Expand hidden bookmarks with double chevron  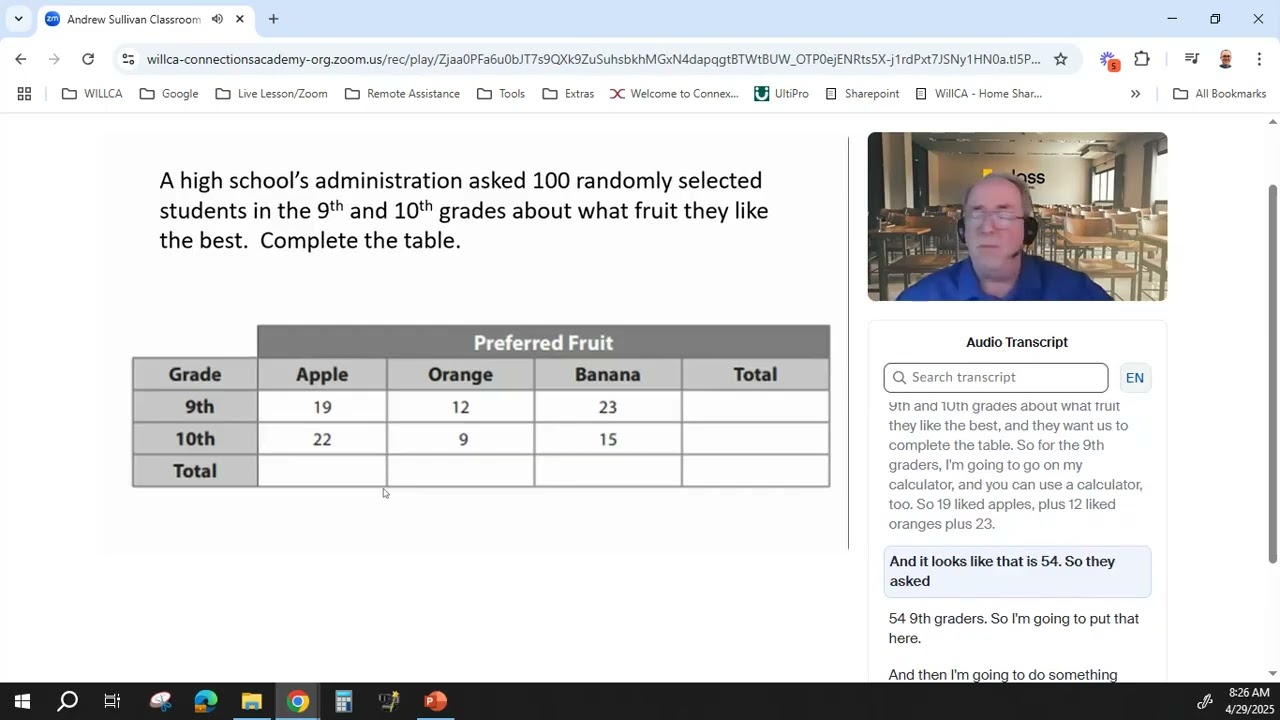[x=1135, y=94]
